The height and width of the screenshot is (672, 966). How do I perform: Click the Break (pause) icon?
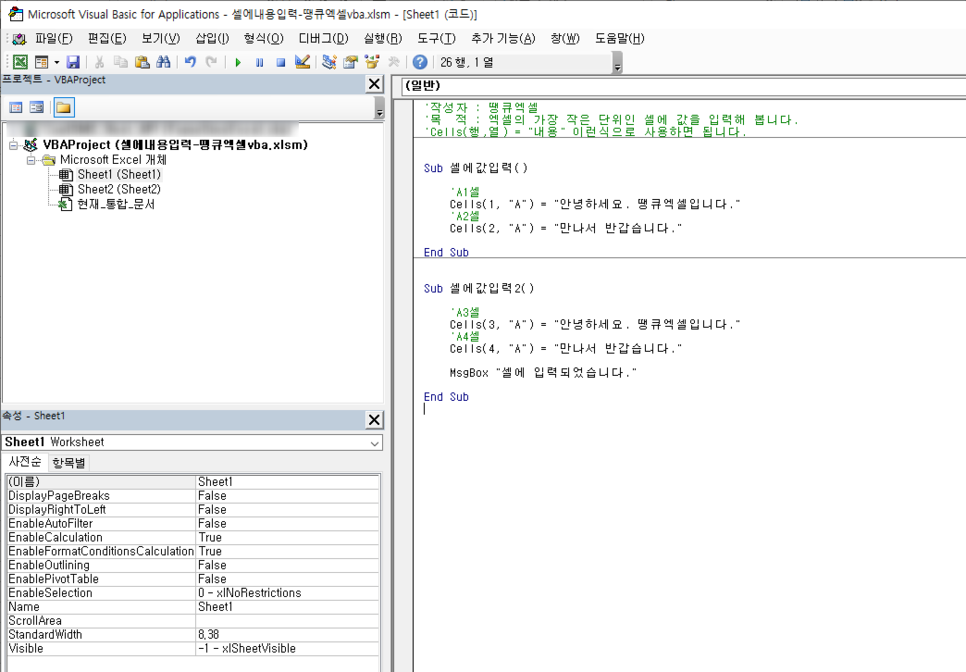point(259,62)
